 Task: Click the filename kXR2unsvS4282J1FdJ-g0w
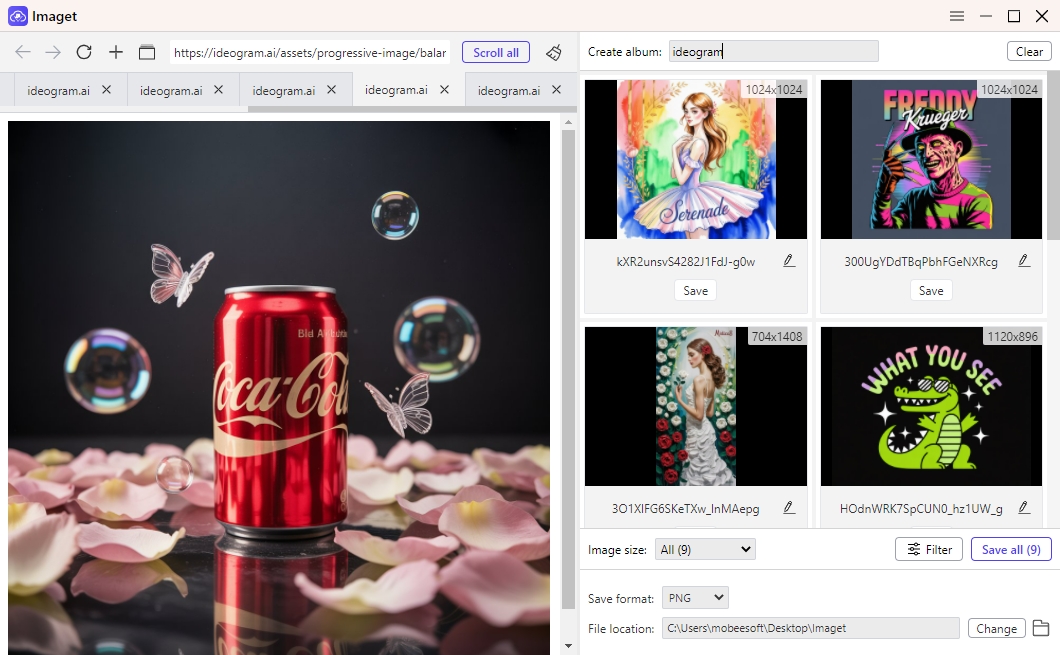[685, 262]
